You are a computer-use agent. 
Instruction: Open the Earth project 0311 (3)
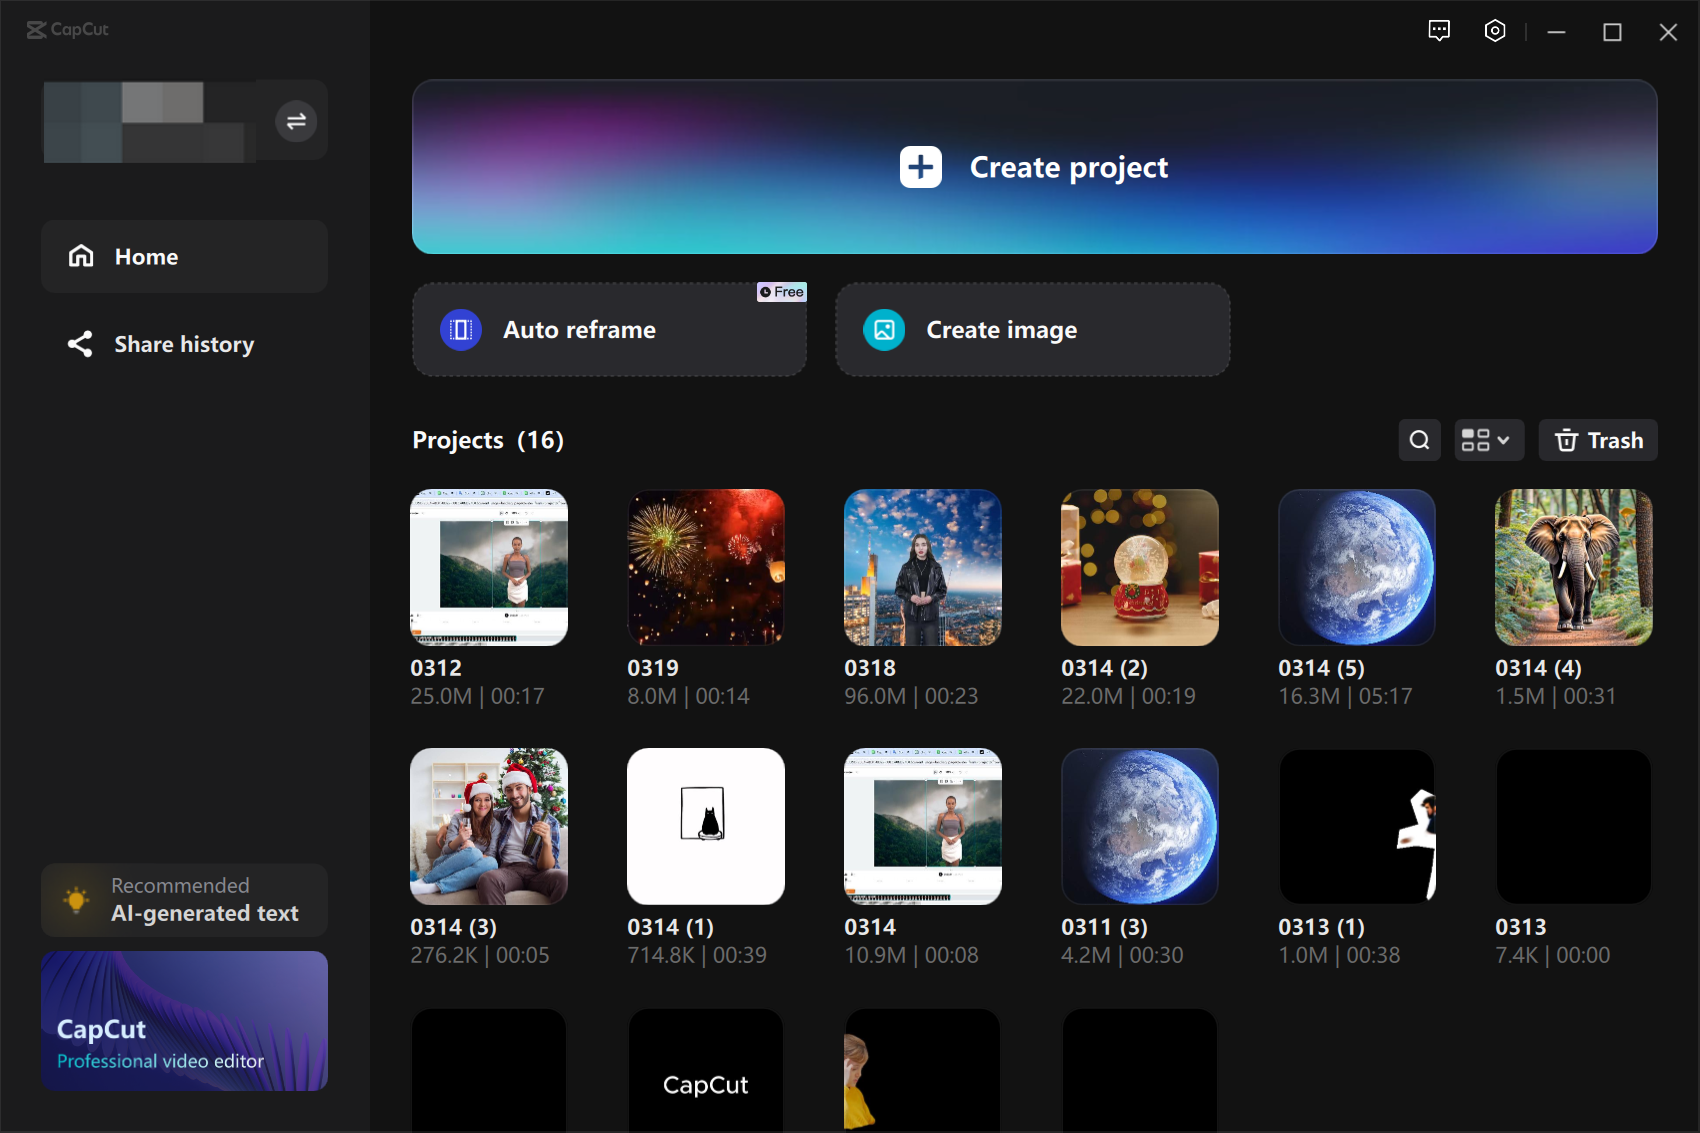click(1140, 826)
